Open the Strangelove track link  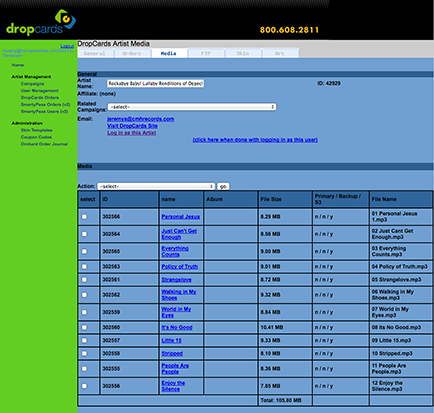click(176, 280)
